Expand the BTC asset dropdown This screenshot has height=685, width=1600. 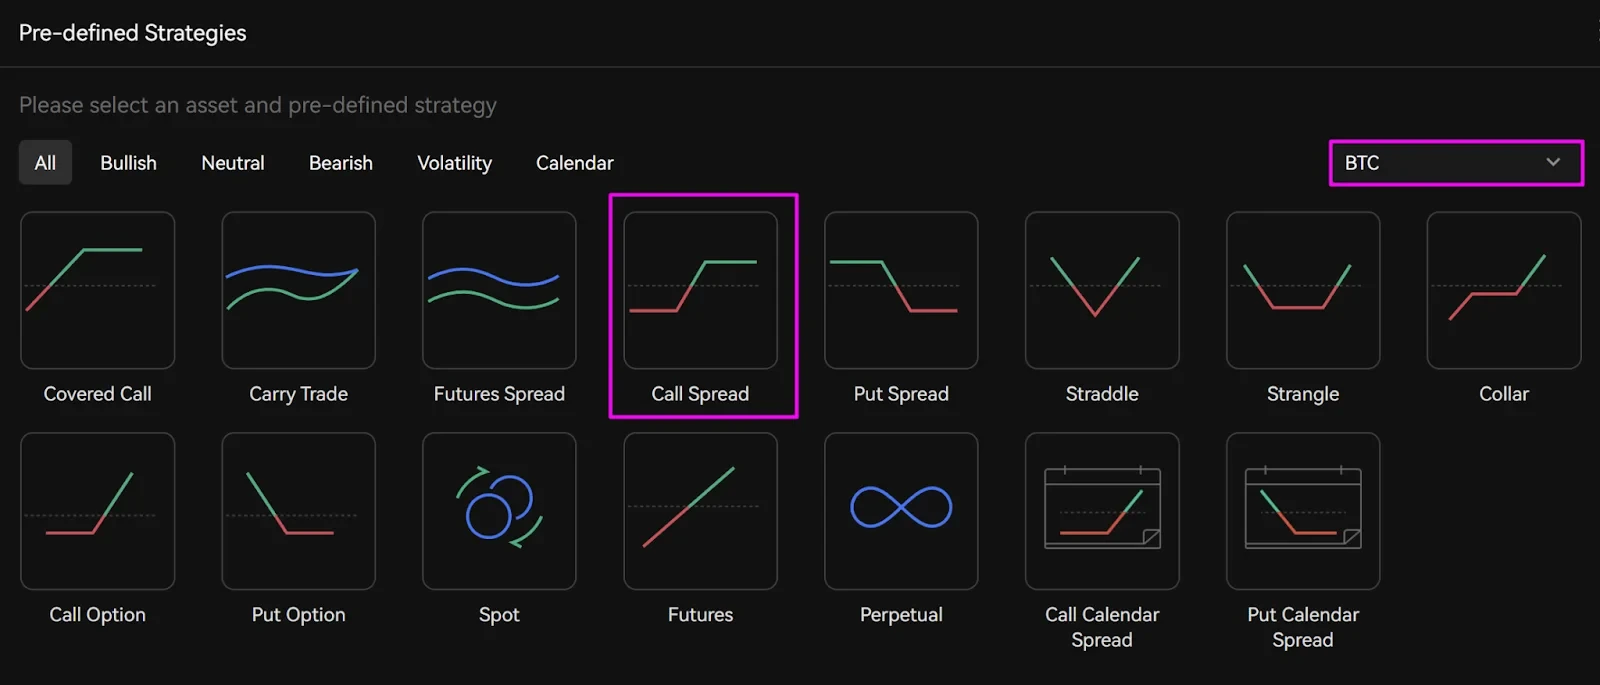(1456, 163)
